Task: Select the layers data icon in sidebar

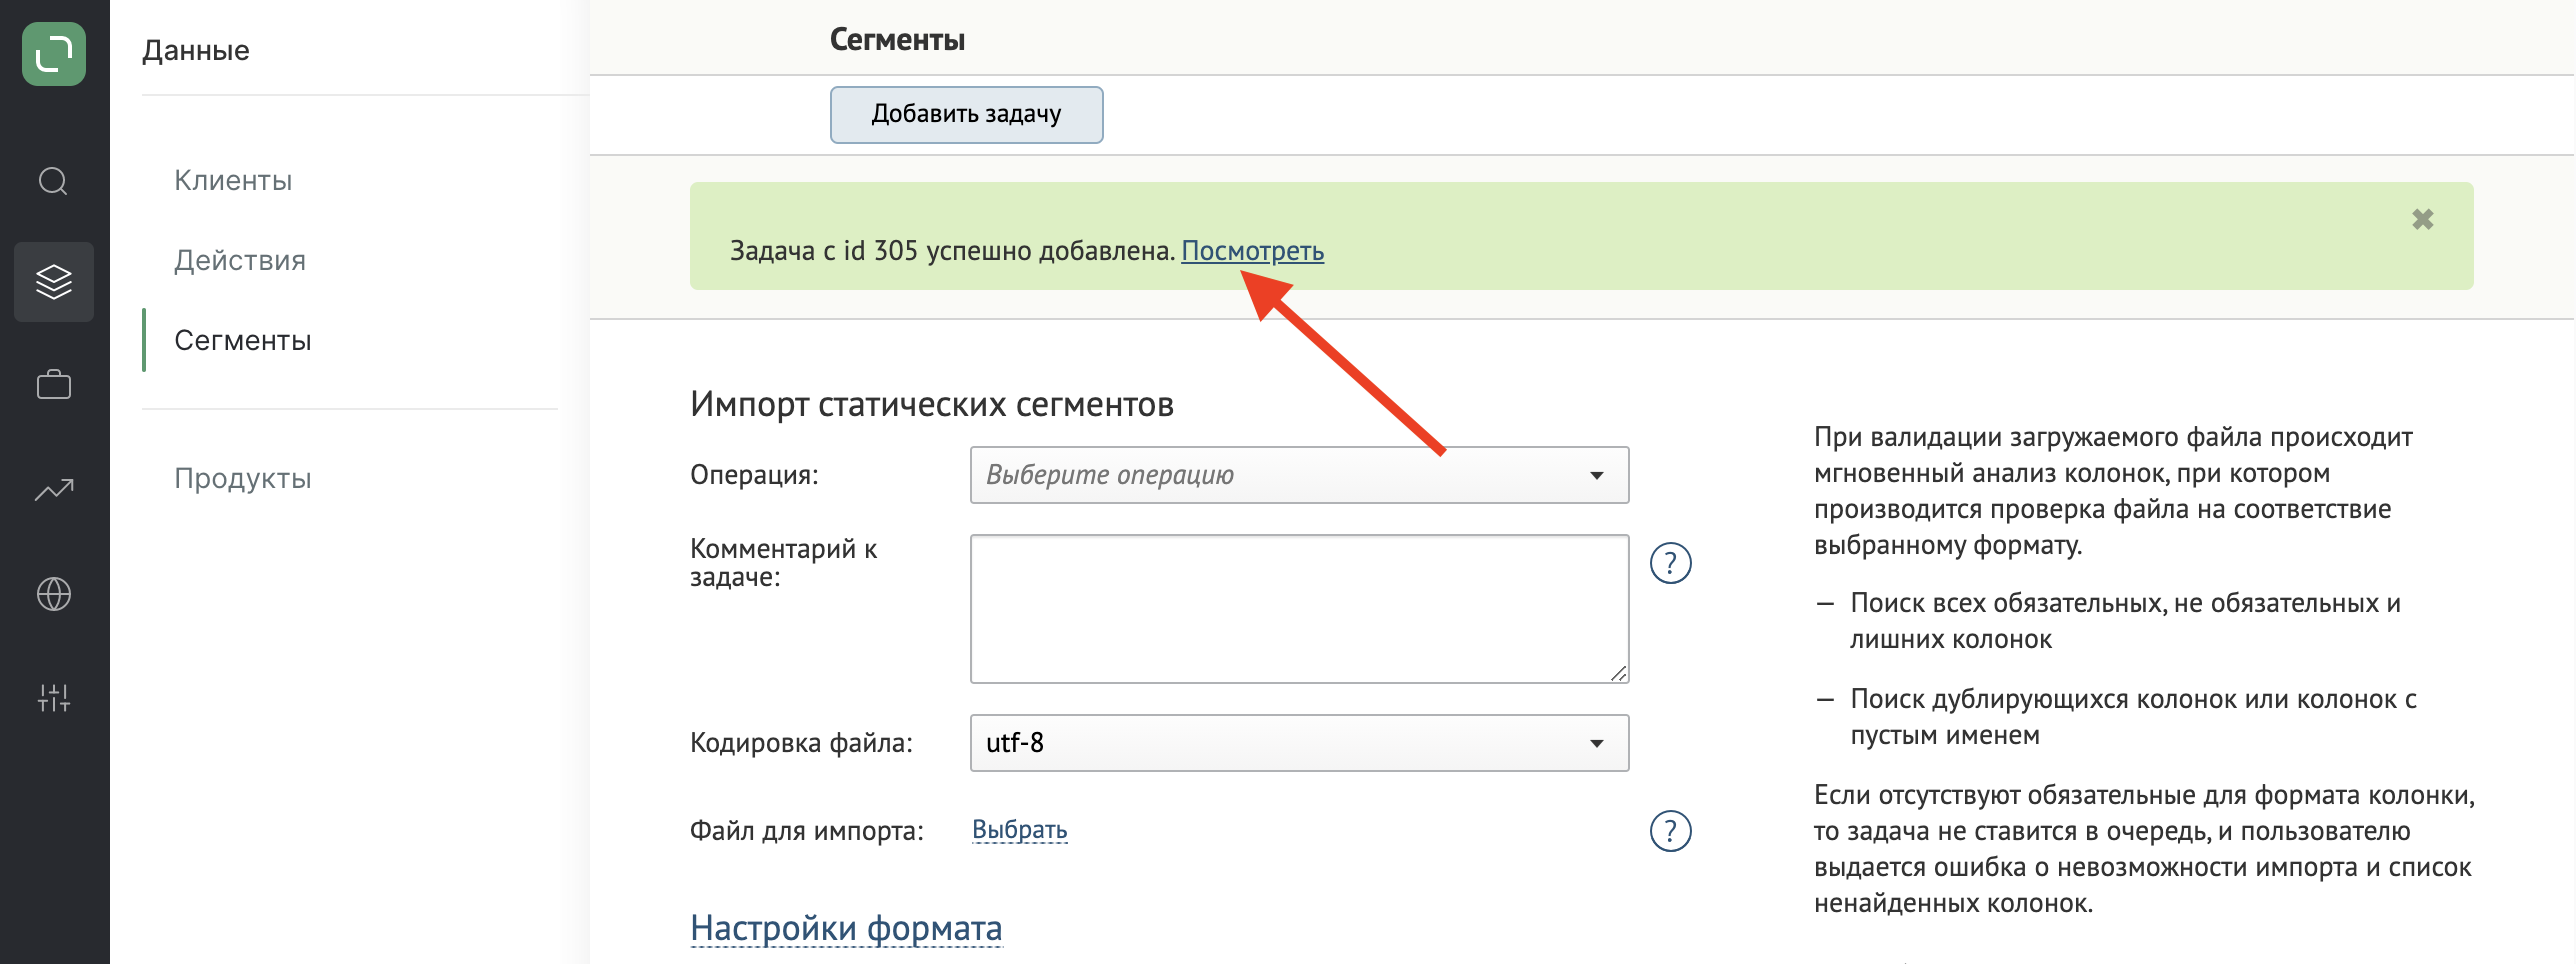Action: click(54, 282)
